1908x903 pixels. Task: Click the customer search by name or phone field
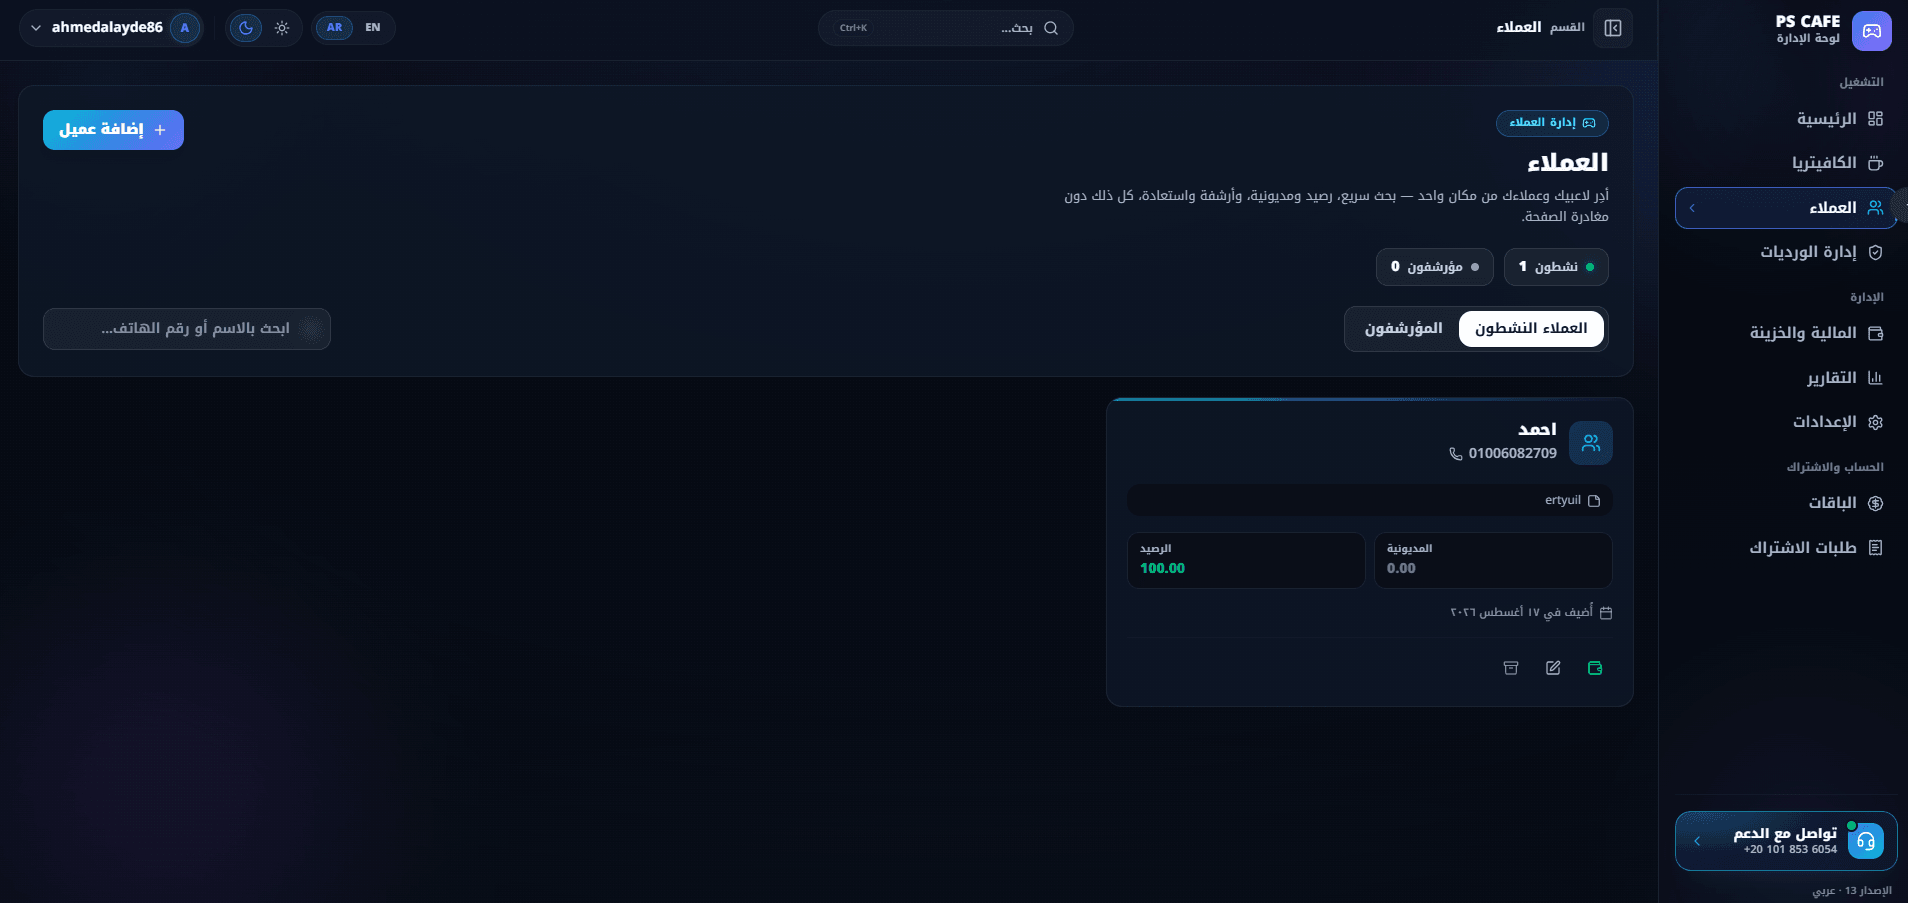pos(187,329)
